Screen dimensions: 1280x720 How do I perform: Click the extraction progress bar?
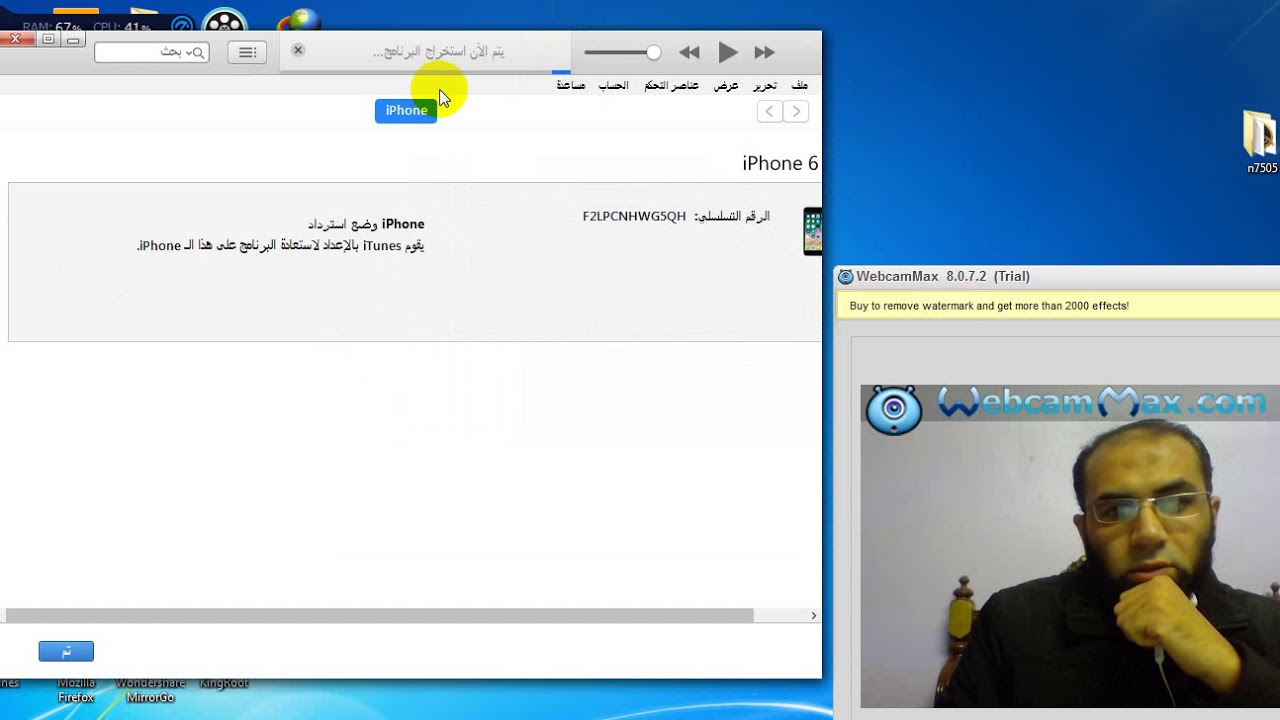(425, 72)
